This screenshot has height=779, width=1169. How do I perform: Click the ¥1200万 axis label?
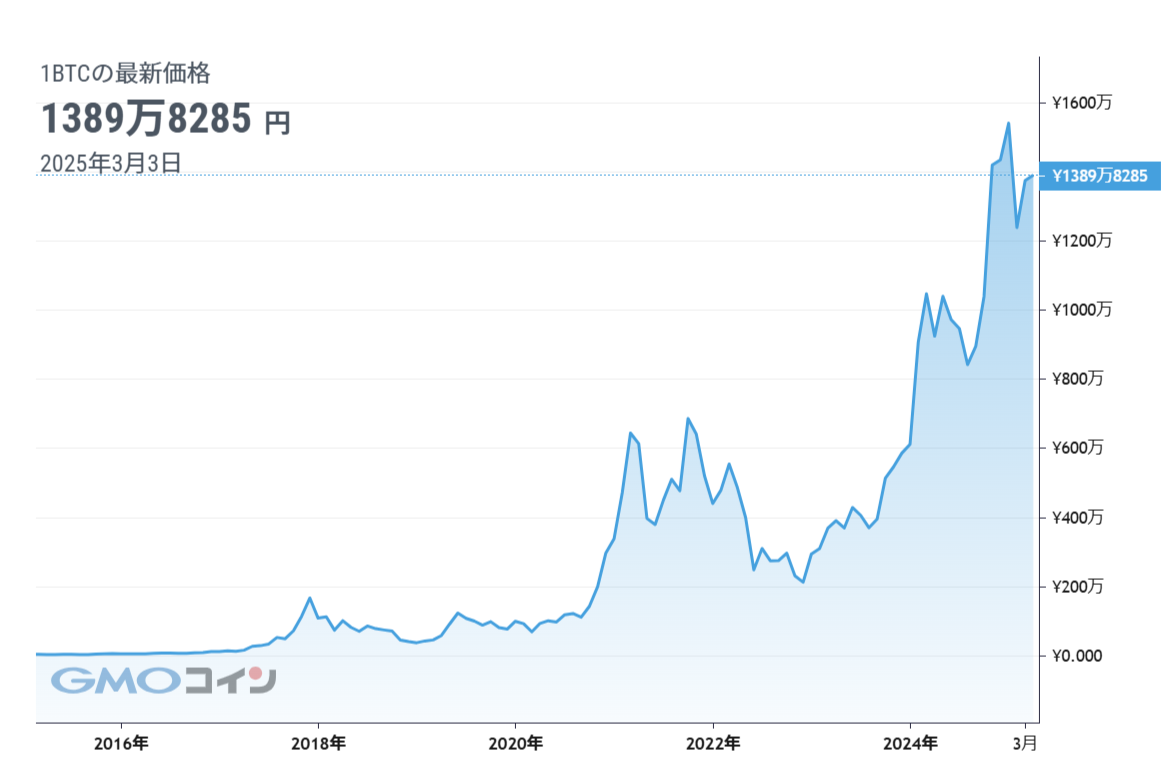tap(1082, 241)
